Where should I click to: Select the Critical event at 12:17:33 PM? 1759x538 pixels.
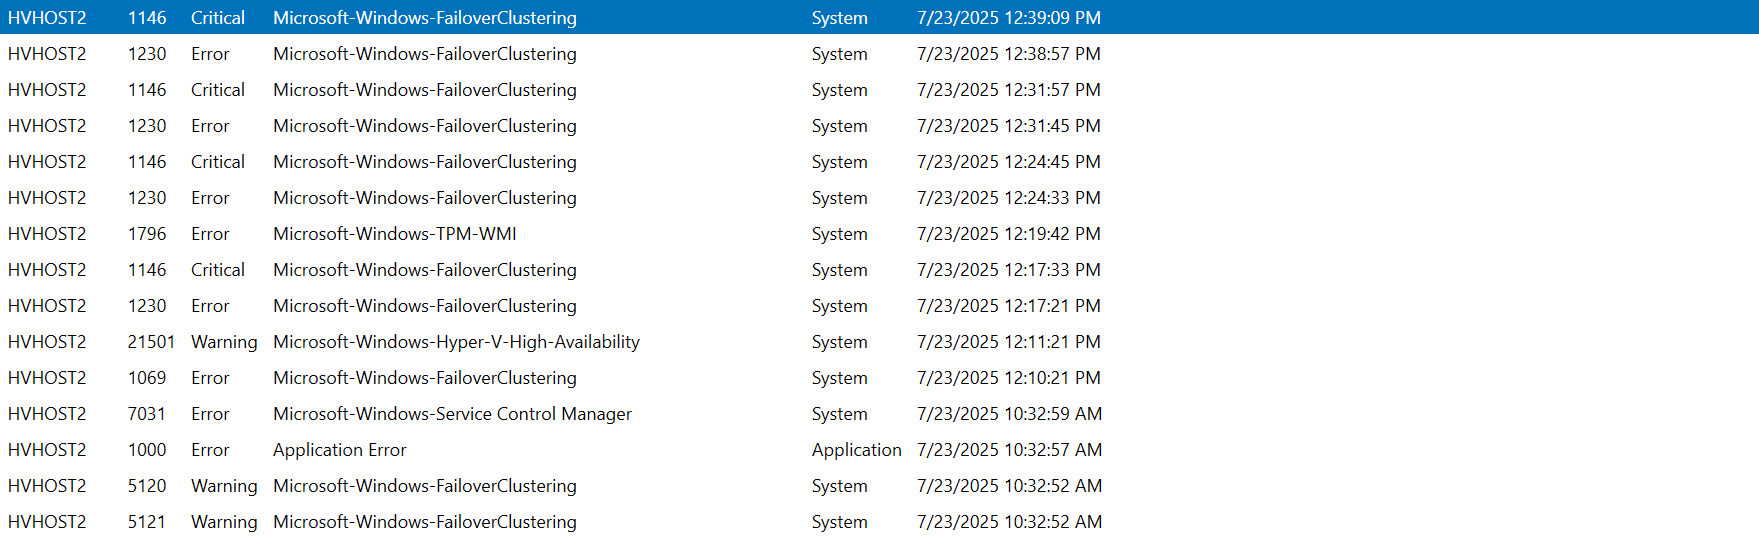pyautogui.click(x=879, y=270)
